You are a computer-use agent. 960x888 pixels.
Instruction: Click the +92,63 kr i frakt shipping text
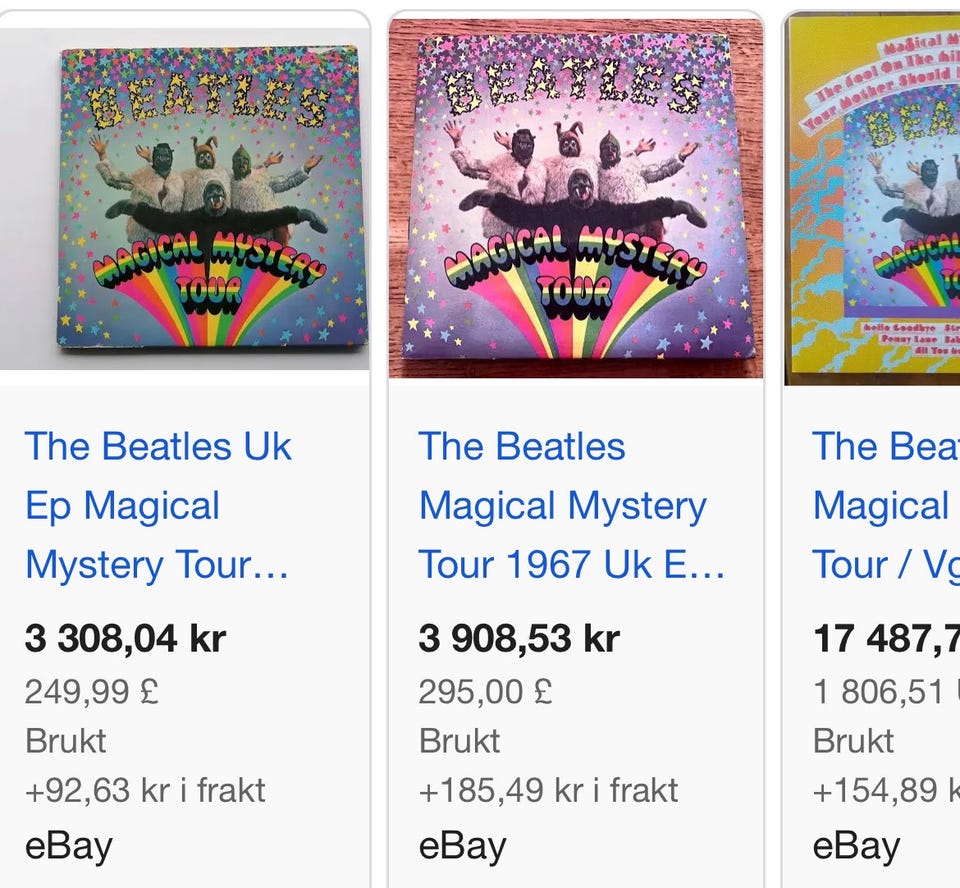[x=145, y=790]
